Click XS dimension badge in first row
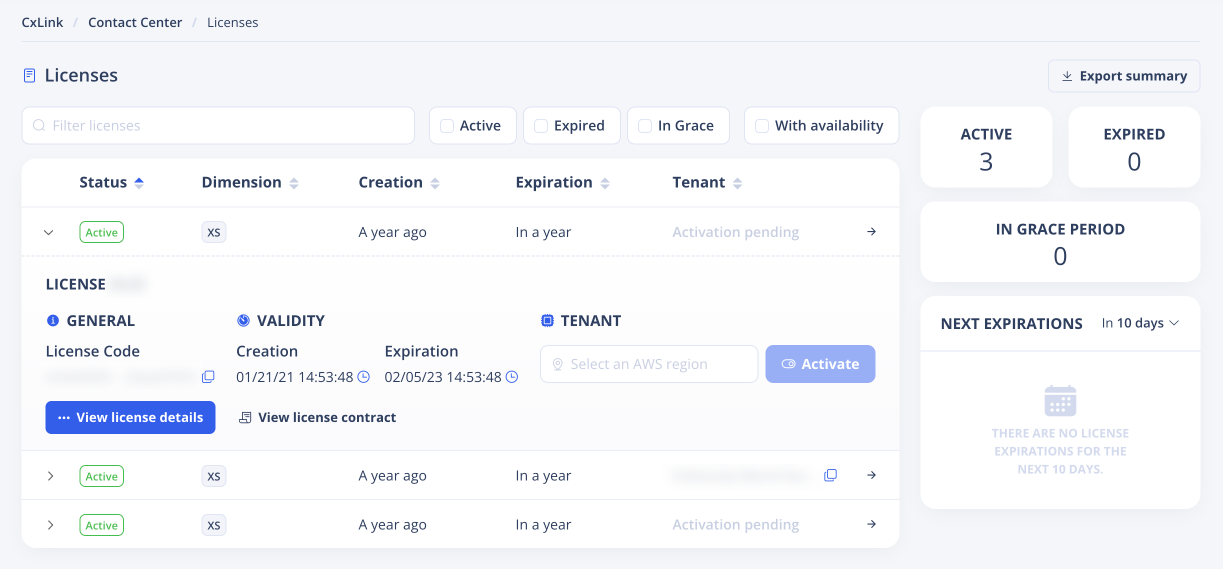The height and width of the screenshot is (569, 1223). 214,232
